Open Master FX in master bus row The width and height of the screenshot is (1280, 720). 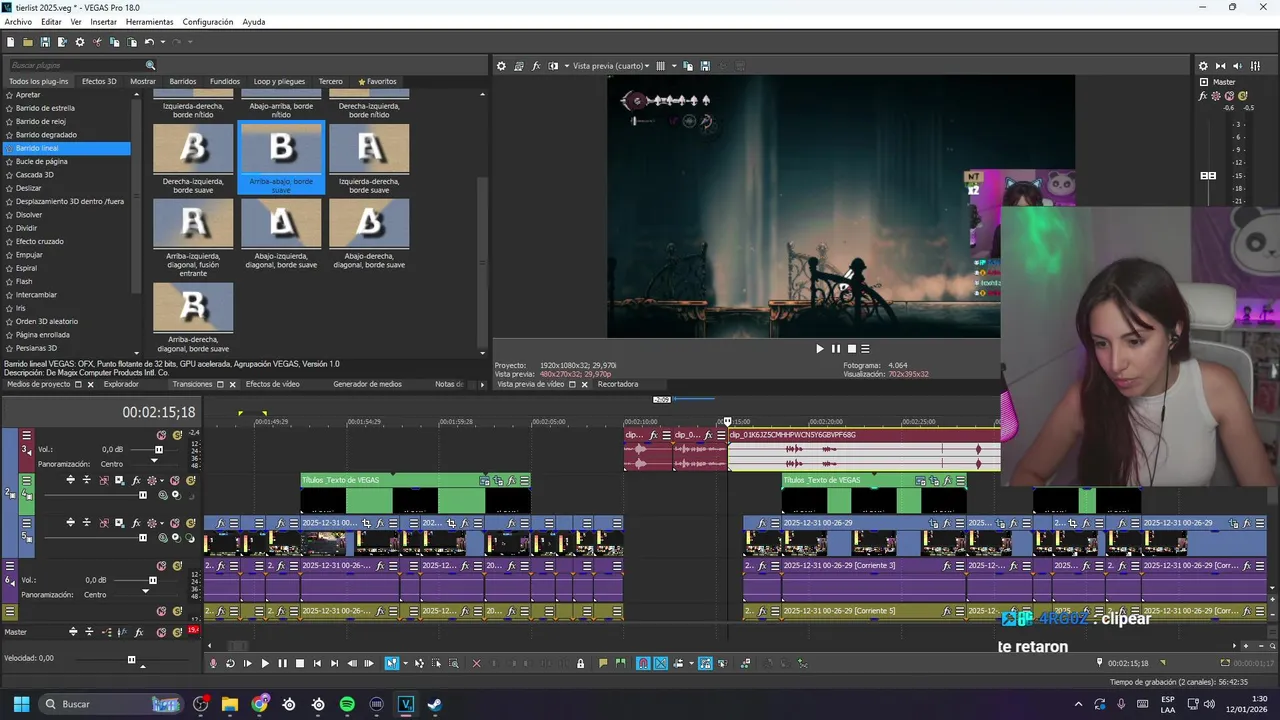click(x=137, y=632)
